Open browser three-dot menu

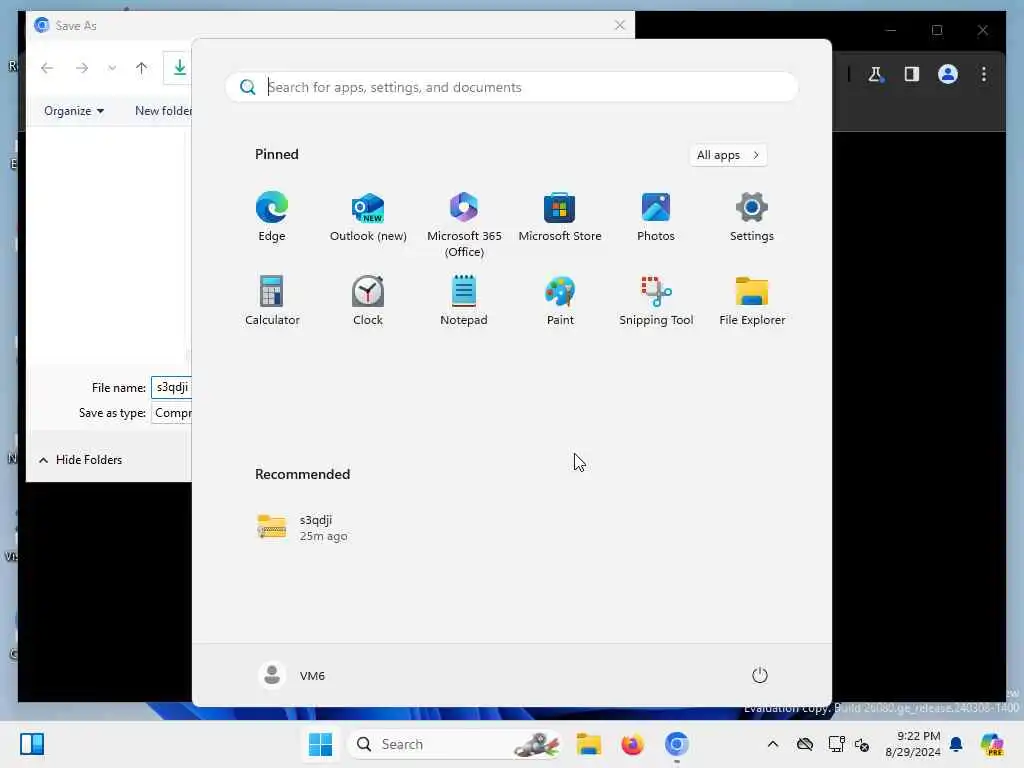pyautogui.click(x=984, y=74)
